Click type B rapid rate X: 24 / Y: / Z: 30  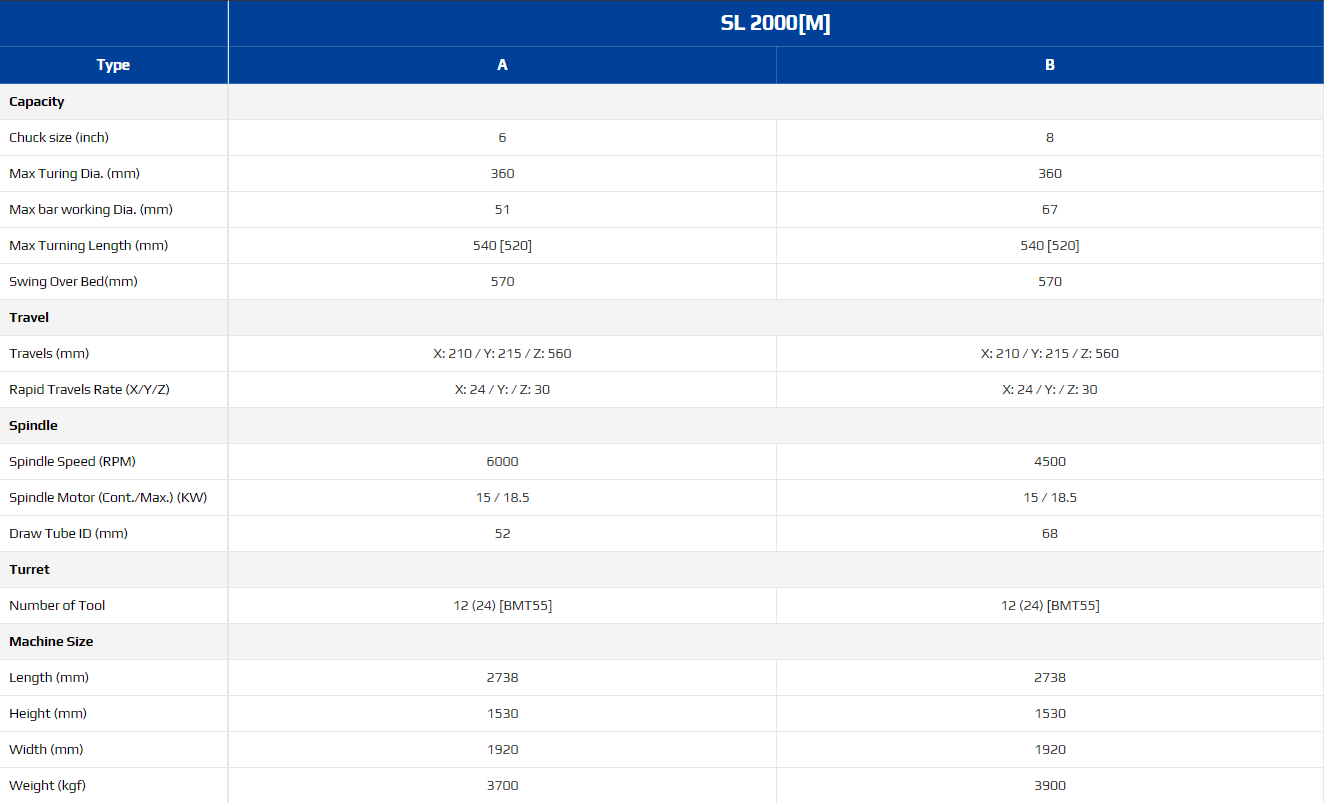click(x=1050, y=390)
